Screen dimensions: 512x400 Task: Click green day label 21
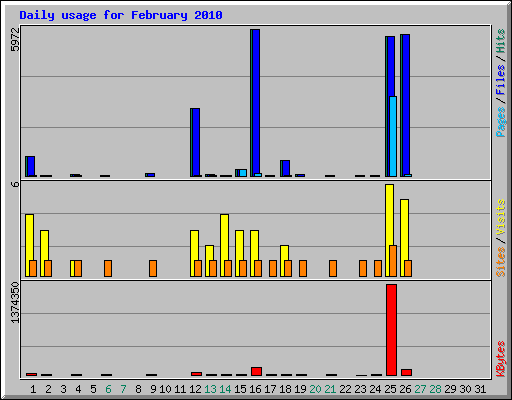coord(330,389)
